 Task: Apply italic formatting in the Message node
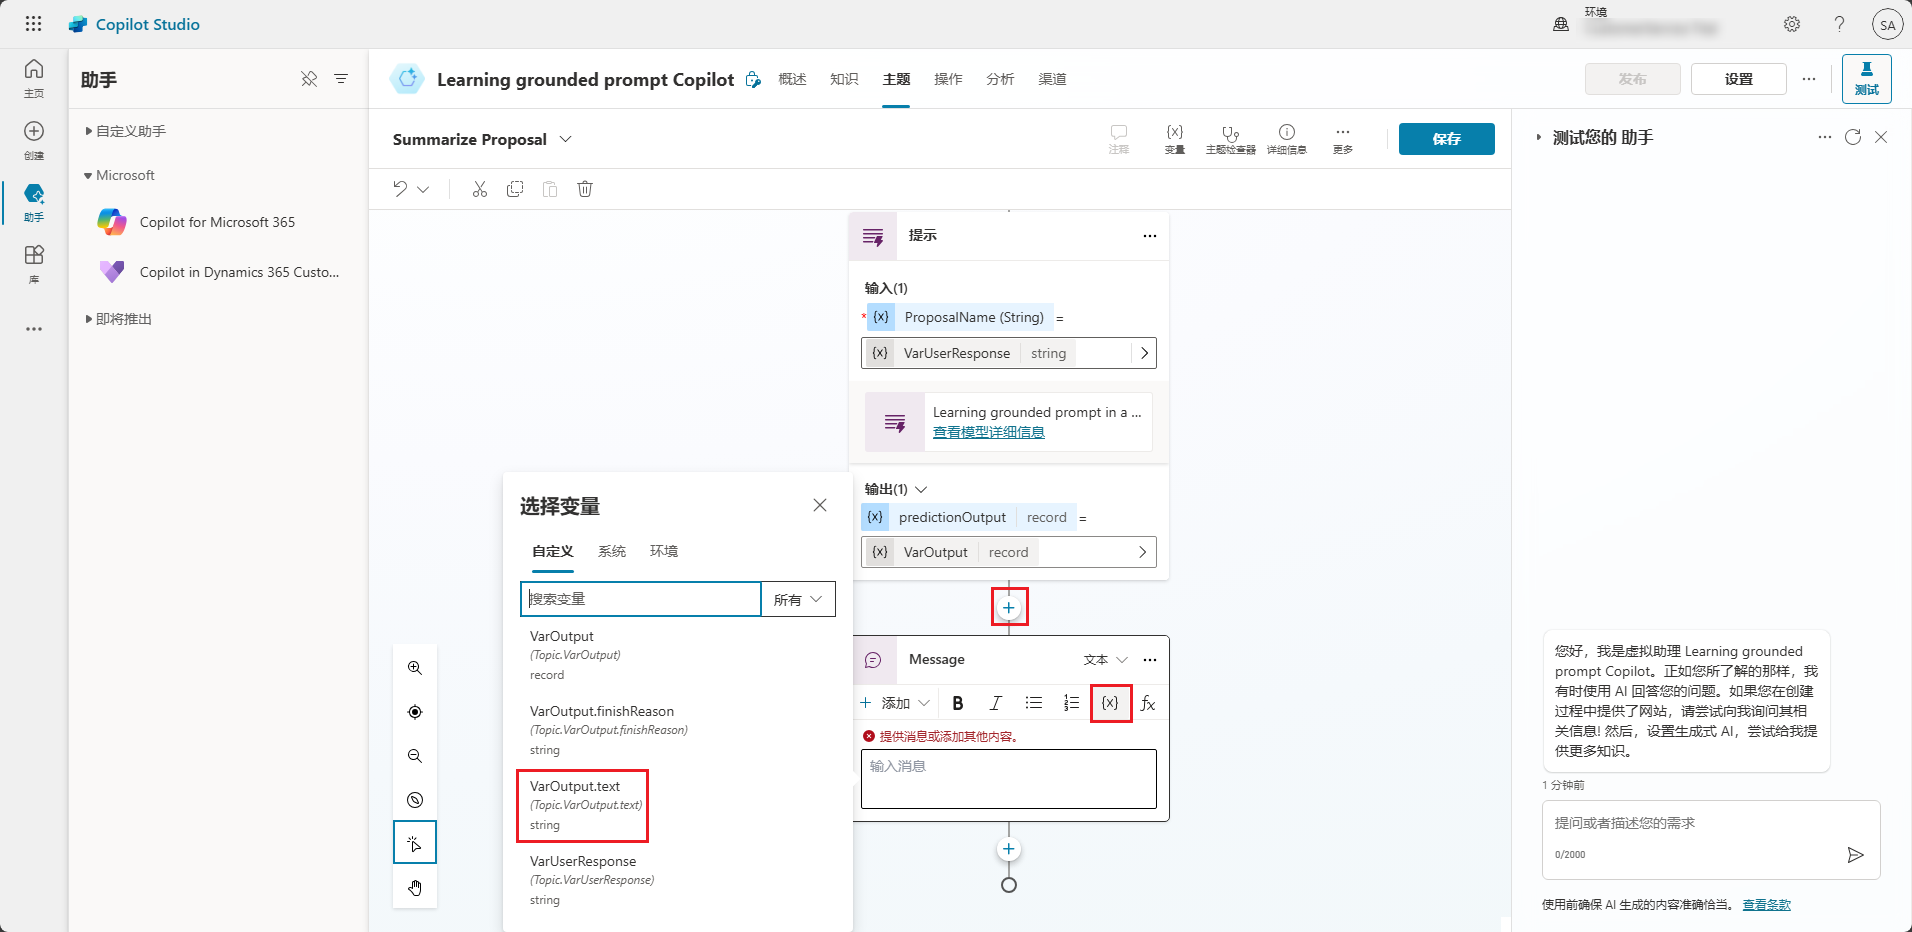(x=996, y=703)
